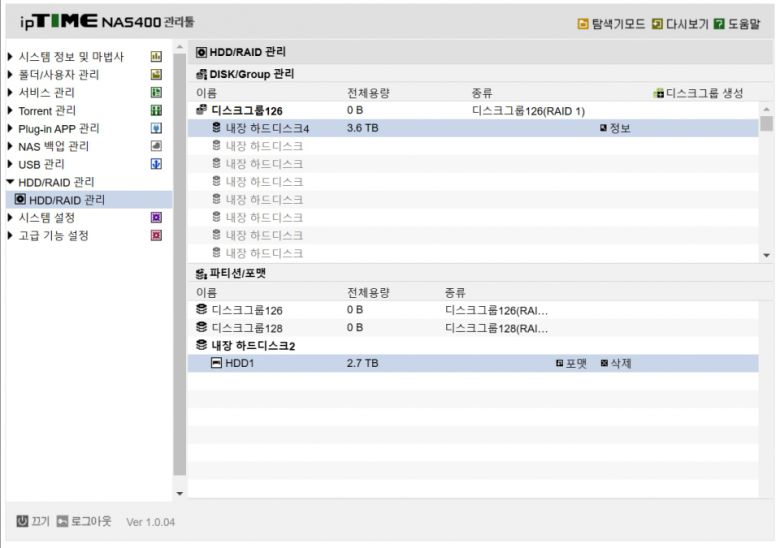The height and width of the screenshot is (548, 780).
Task: Log out using 로그아웃
Action: click(84, 521)
